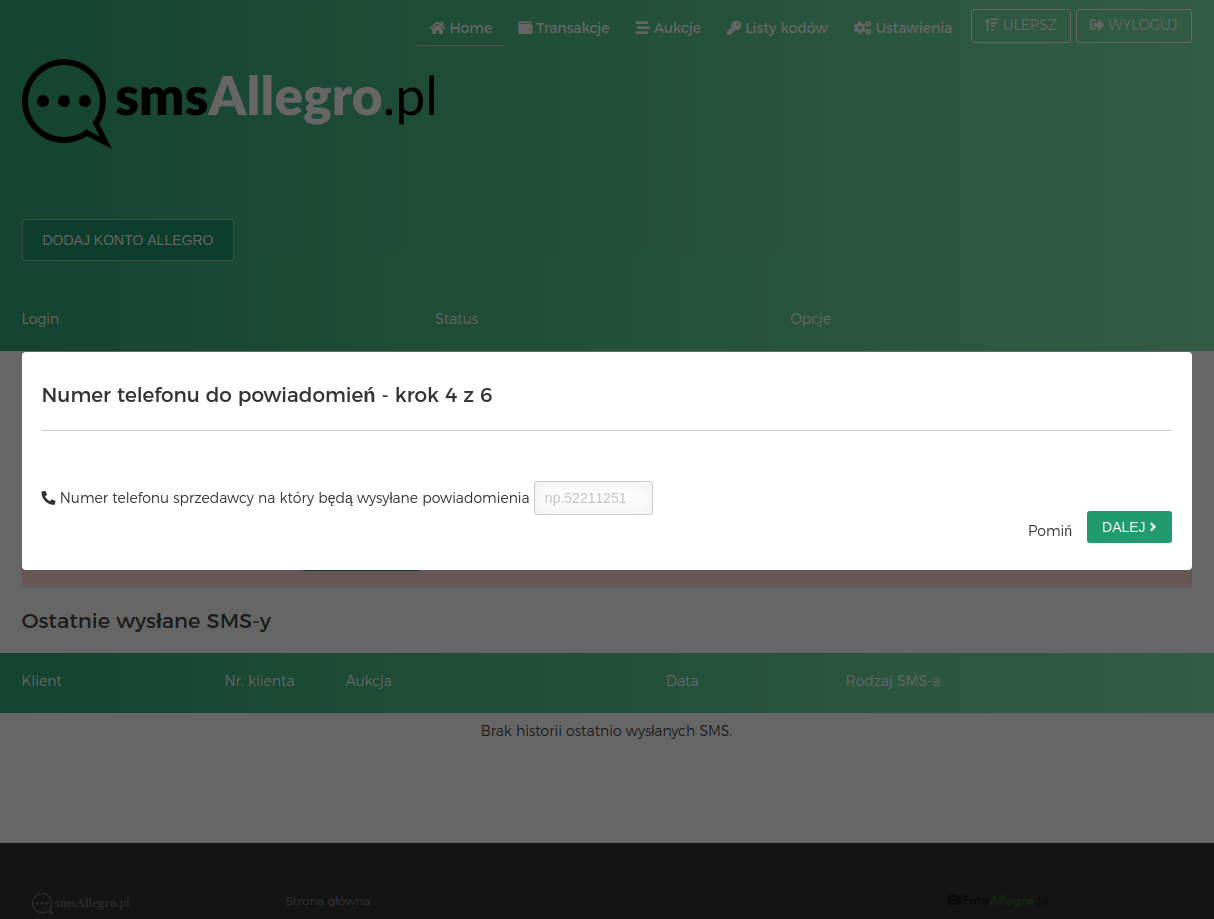The height and width of the screenshot is (919, 1214).
Task: Click the smsAllegro.pl footer logo
Action: (81, 903)
